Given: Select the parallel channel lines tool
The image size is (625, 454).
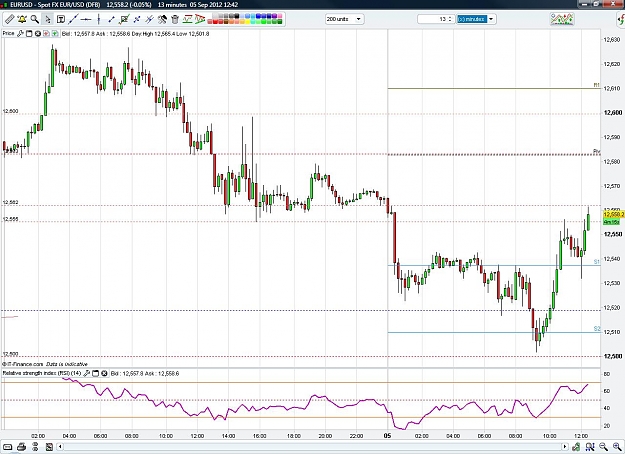Looking at the screenshot, I should coord(149,19).
